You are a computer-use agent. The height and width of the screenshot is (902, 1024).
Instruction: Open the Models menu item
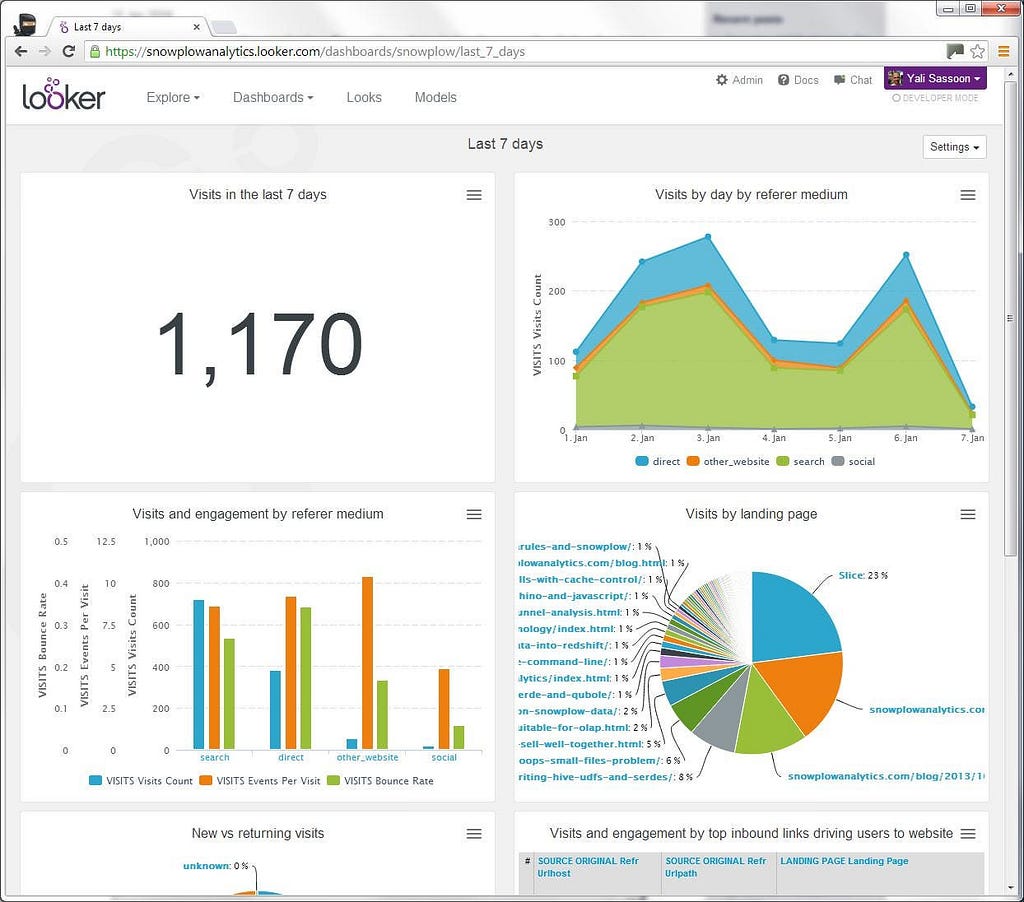(x=436, y=97)
